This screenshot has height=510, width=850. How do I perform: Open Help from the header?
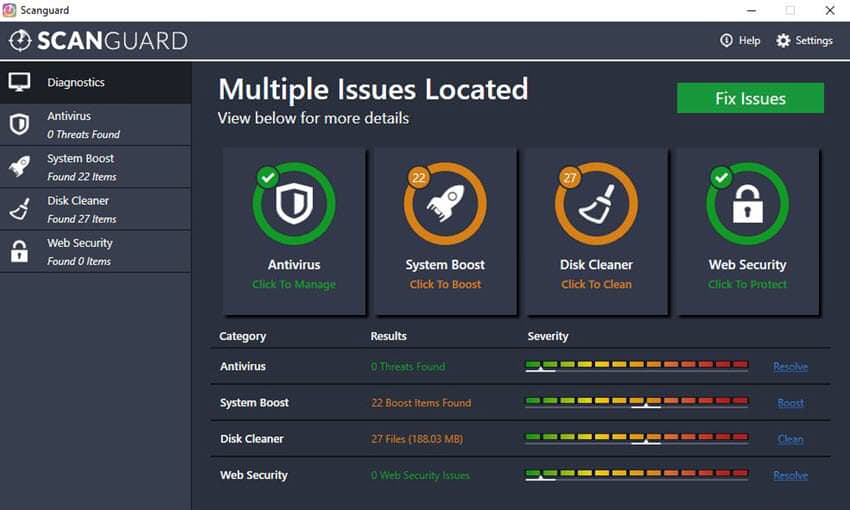pyautogui.click(x=740, y=41)
